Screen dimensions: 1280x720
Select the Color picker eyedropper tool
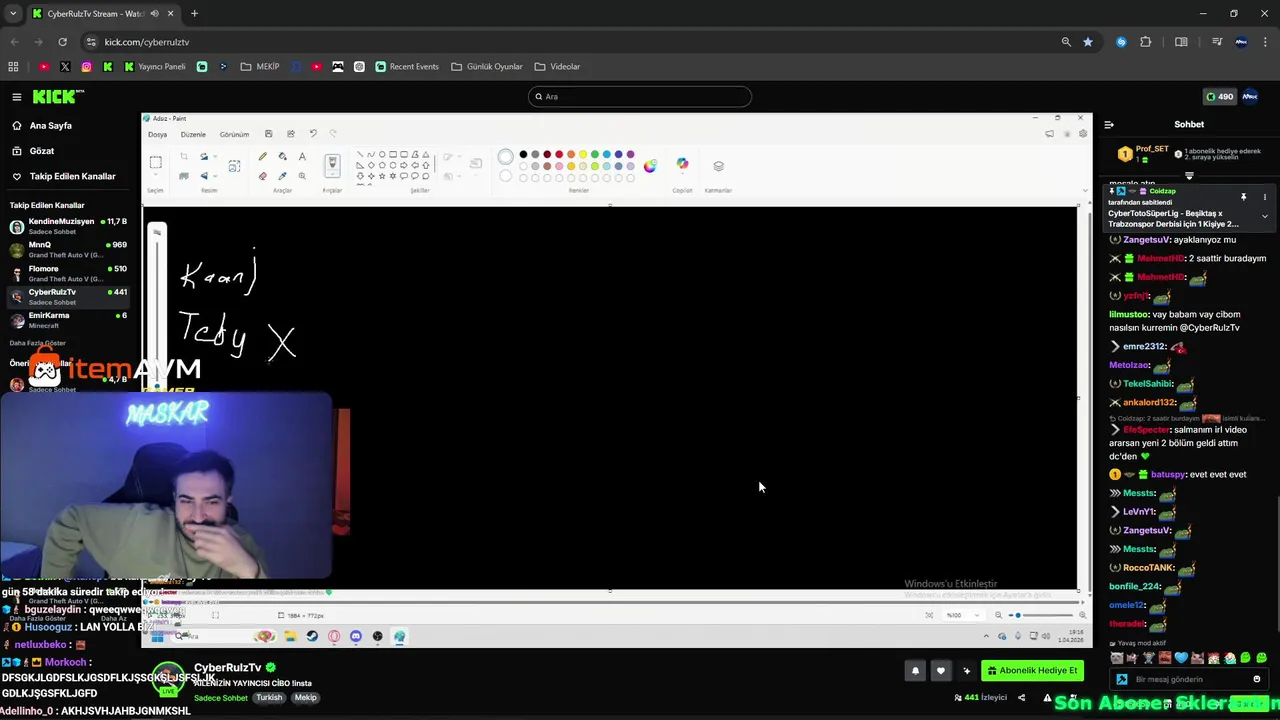282,176
